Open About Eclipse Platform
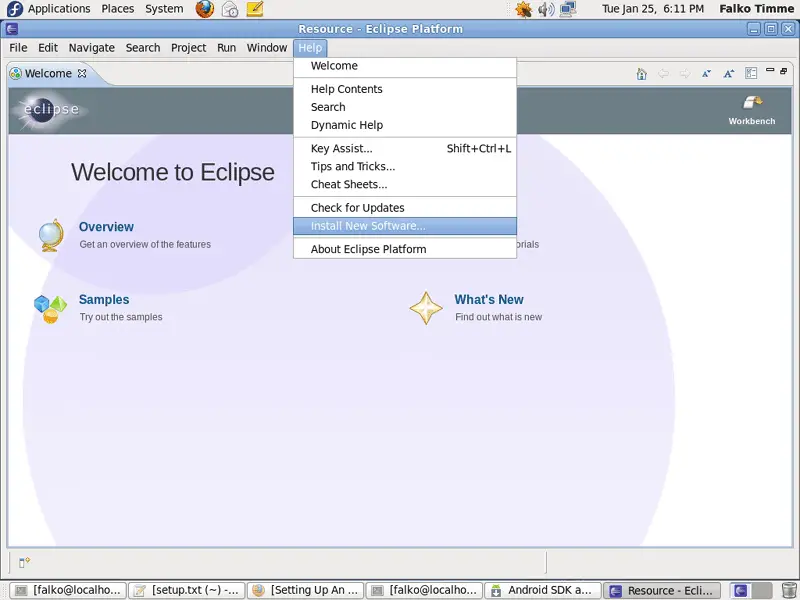Screen dimensions: 800x600 pos(405,249)
